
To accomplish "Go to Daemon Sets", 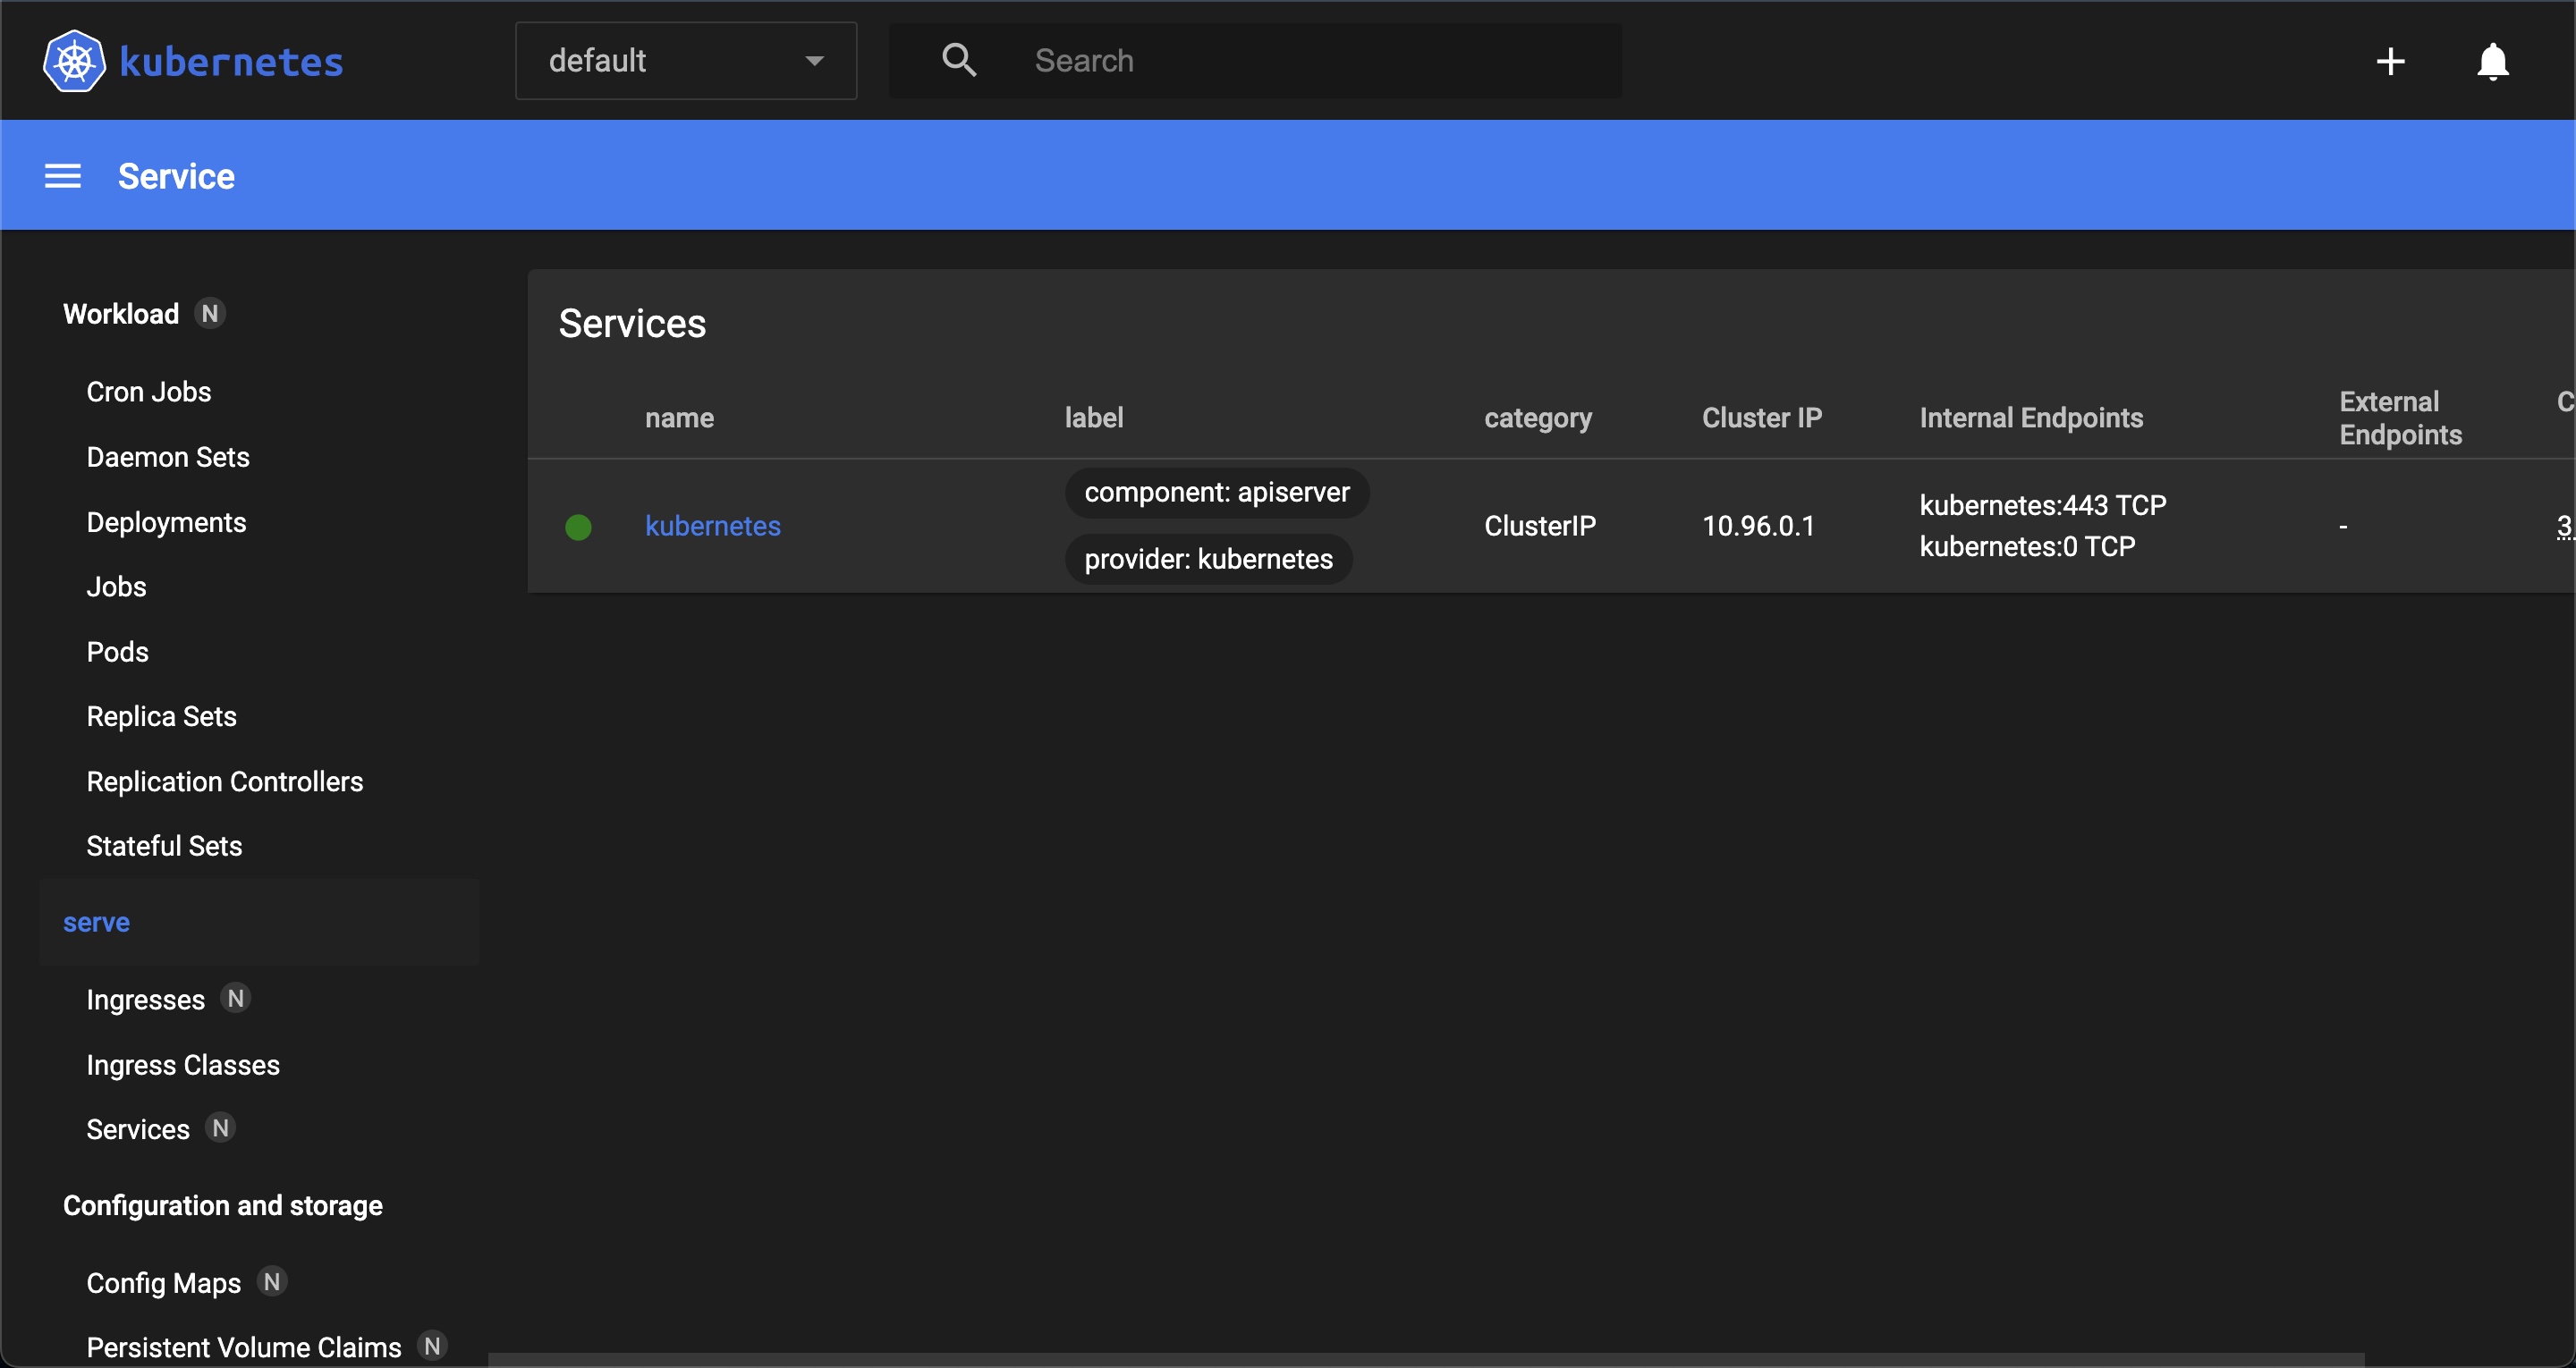I will pos(168,457).
